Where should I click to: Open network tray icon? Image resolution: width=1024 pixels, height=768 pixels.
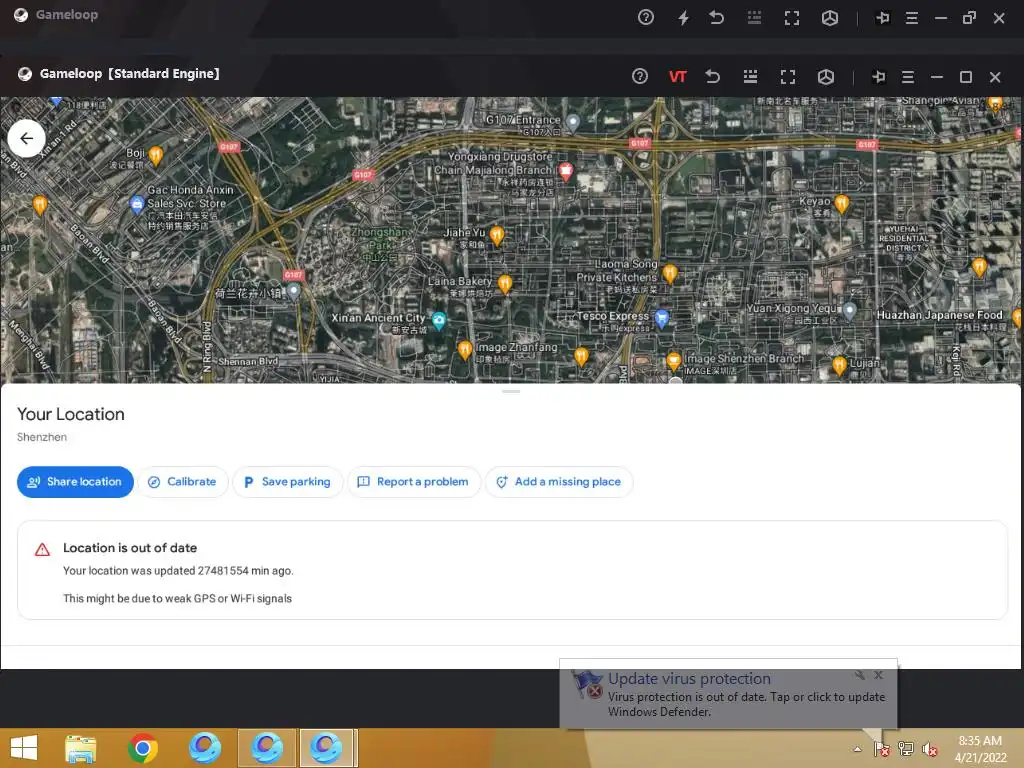click(x=906, y=749)
